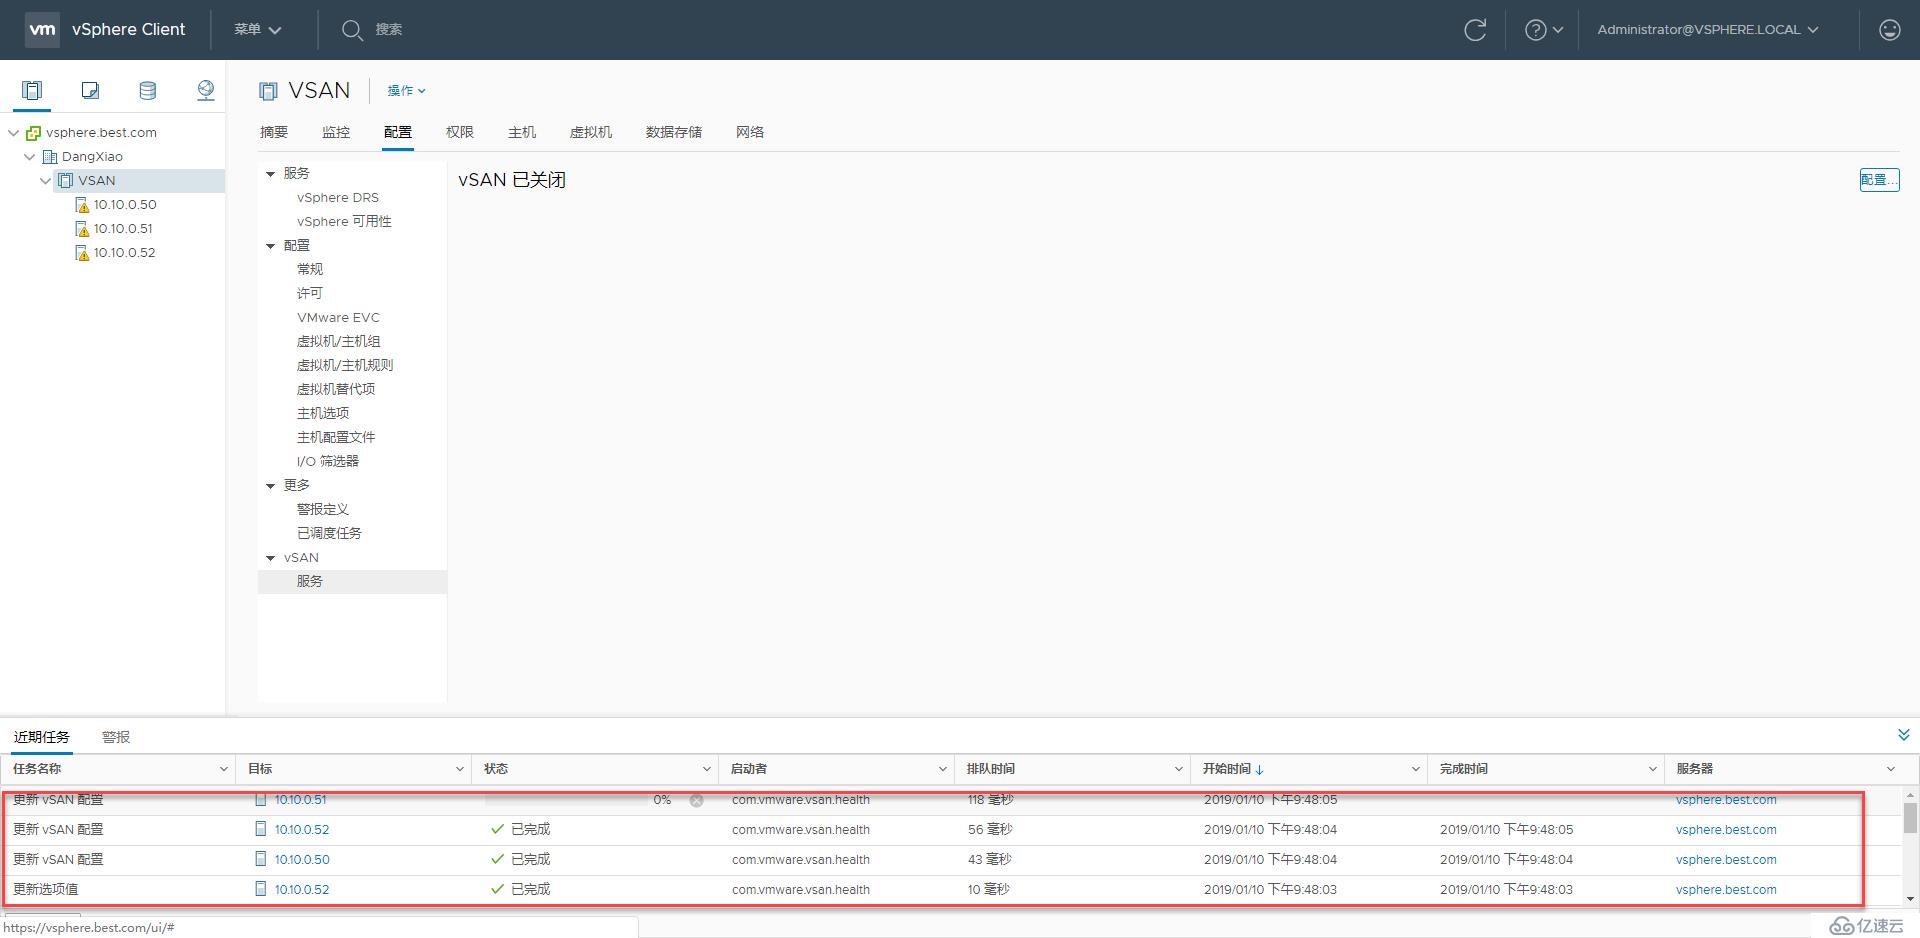The image size is (1920, 938).
Task: Click the VSAN cluster icon in the tree
Action: [65, 181]
